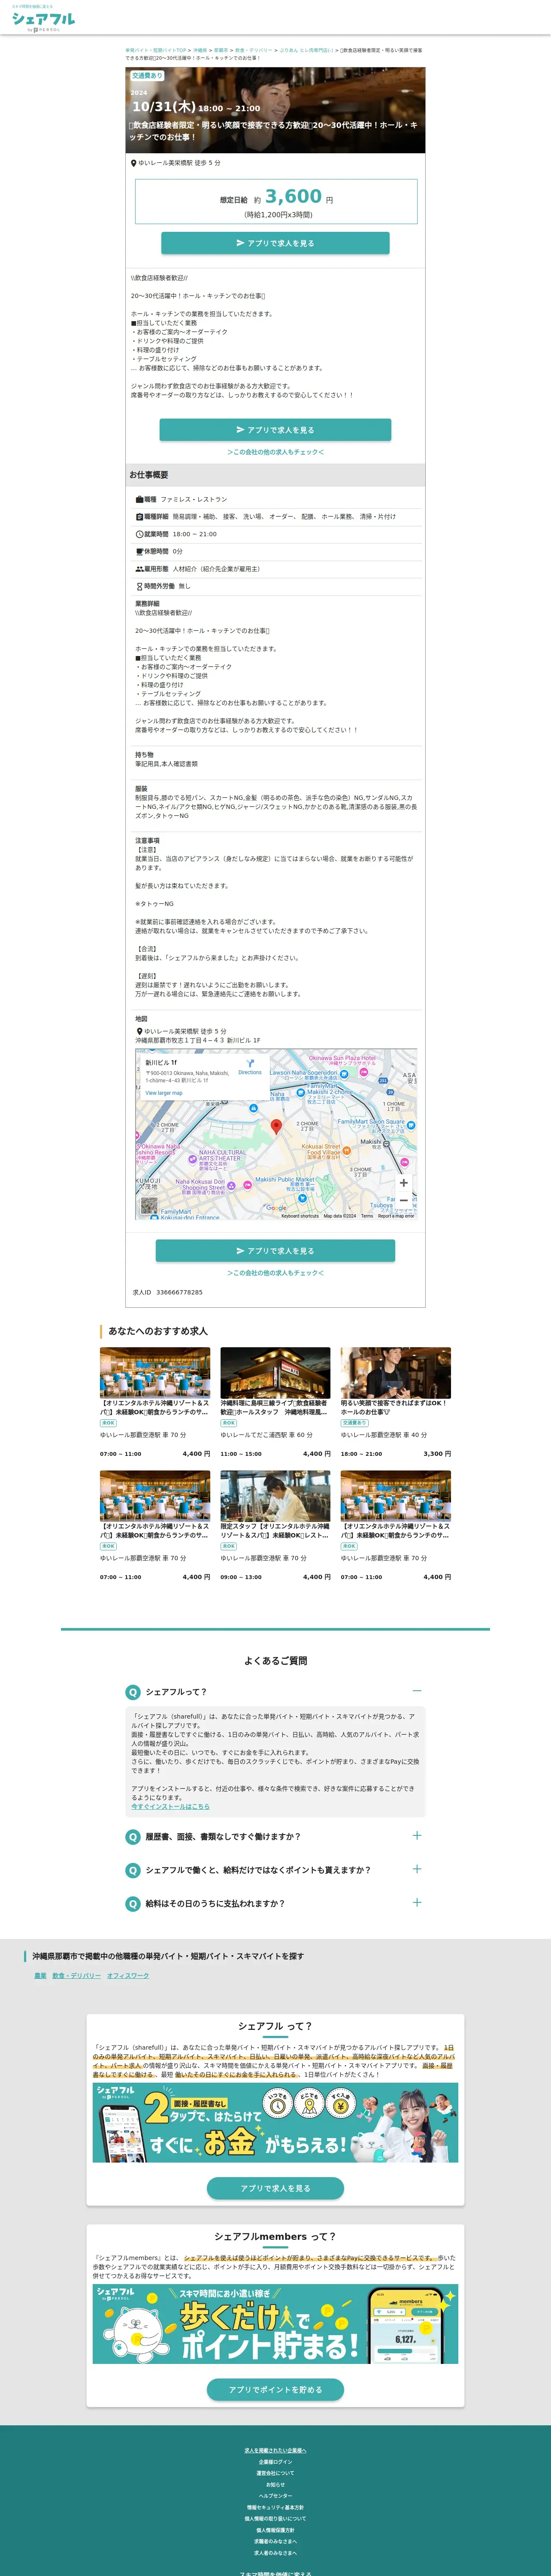Click the clock icon next to 就業時間

(x=140, y=534)
